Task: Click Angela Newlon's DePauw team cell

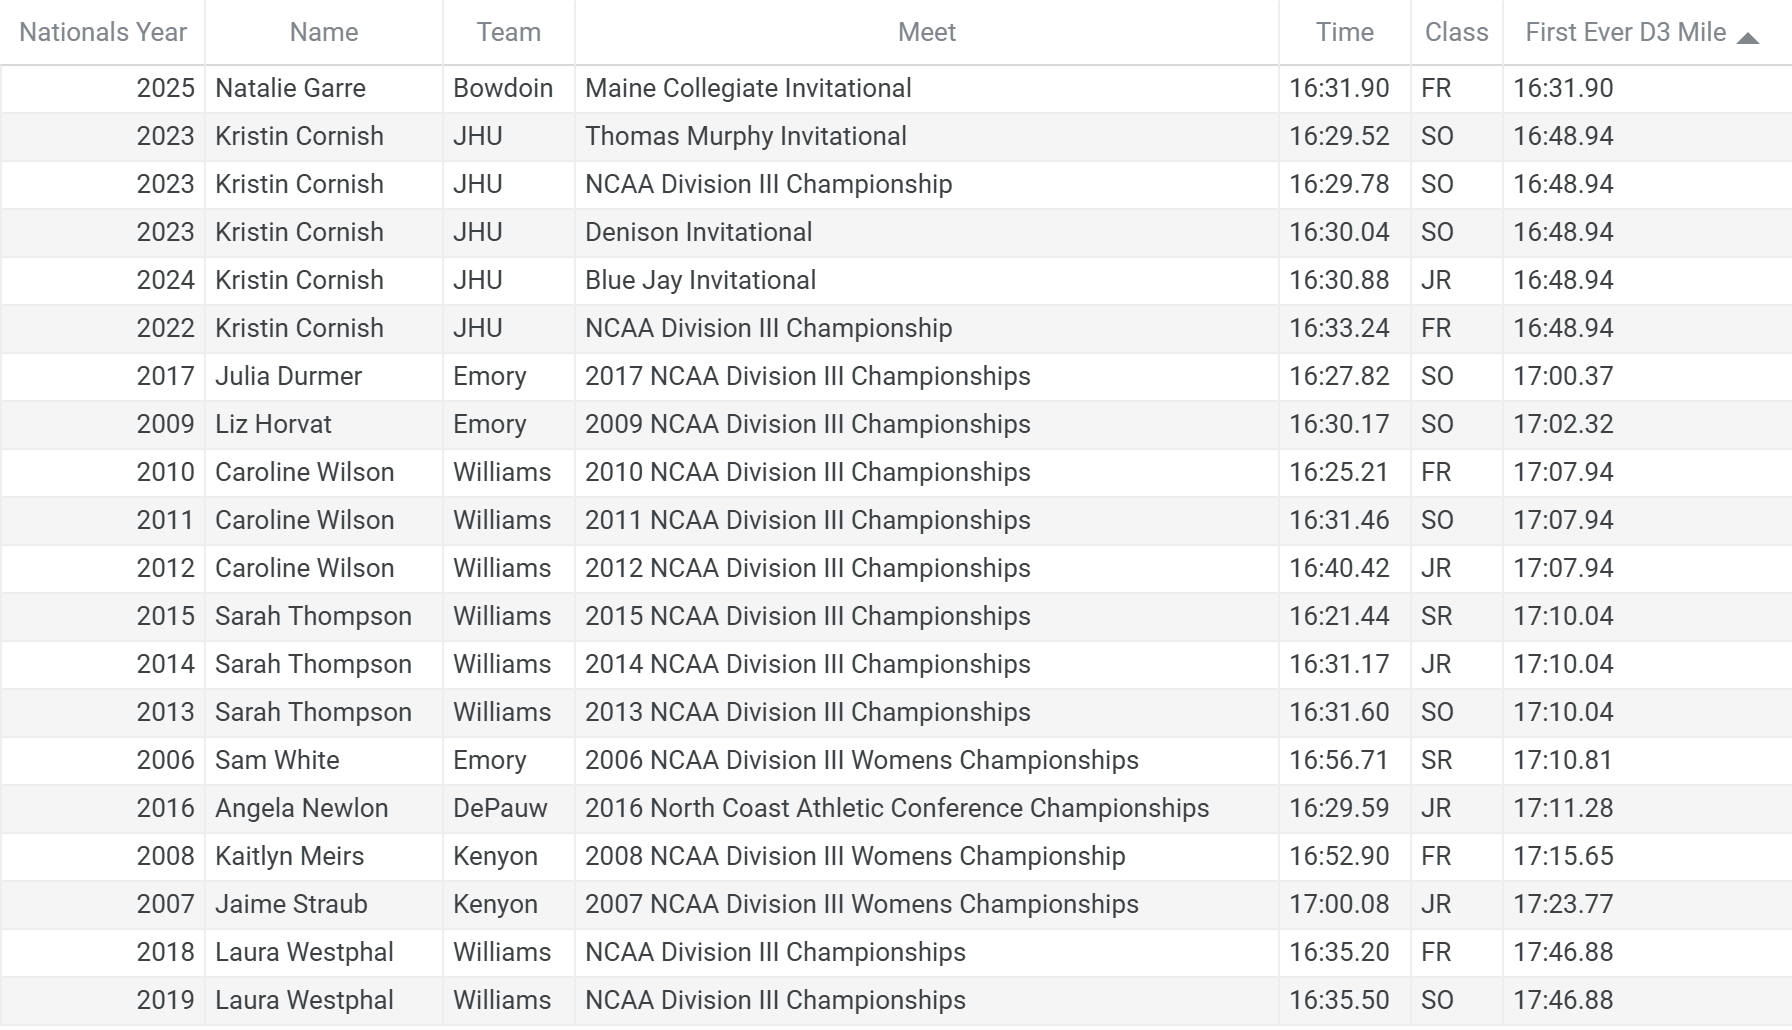Action: 500,808
